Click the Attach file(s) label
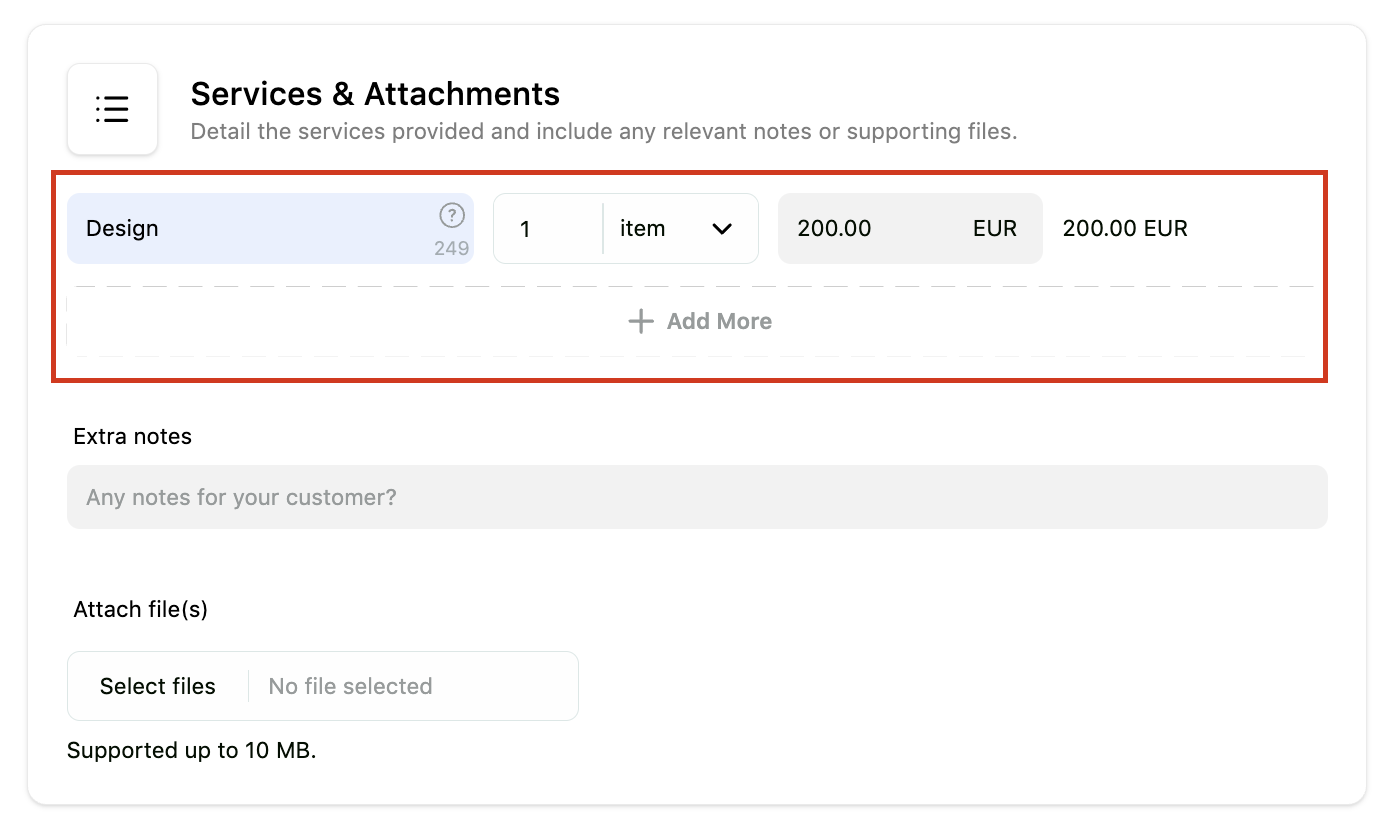The width and height of the screenshot is (1382, 824). (x=141, y=609)
